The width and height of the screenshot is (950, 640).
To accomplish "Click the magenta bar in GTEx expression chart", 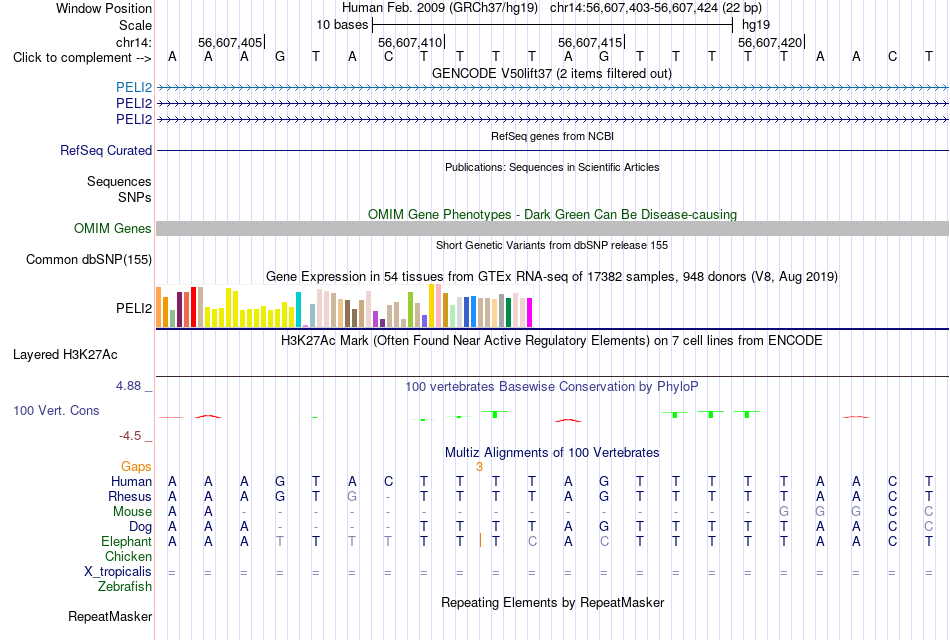I will click(530, 313).
